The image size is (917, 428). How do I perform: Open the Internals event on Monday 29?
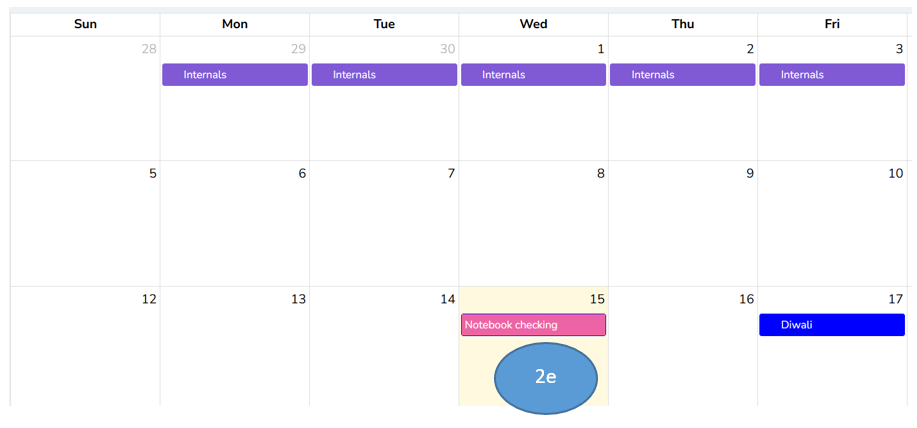(x=234, y=75)
